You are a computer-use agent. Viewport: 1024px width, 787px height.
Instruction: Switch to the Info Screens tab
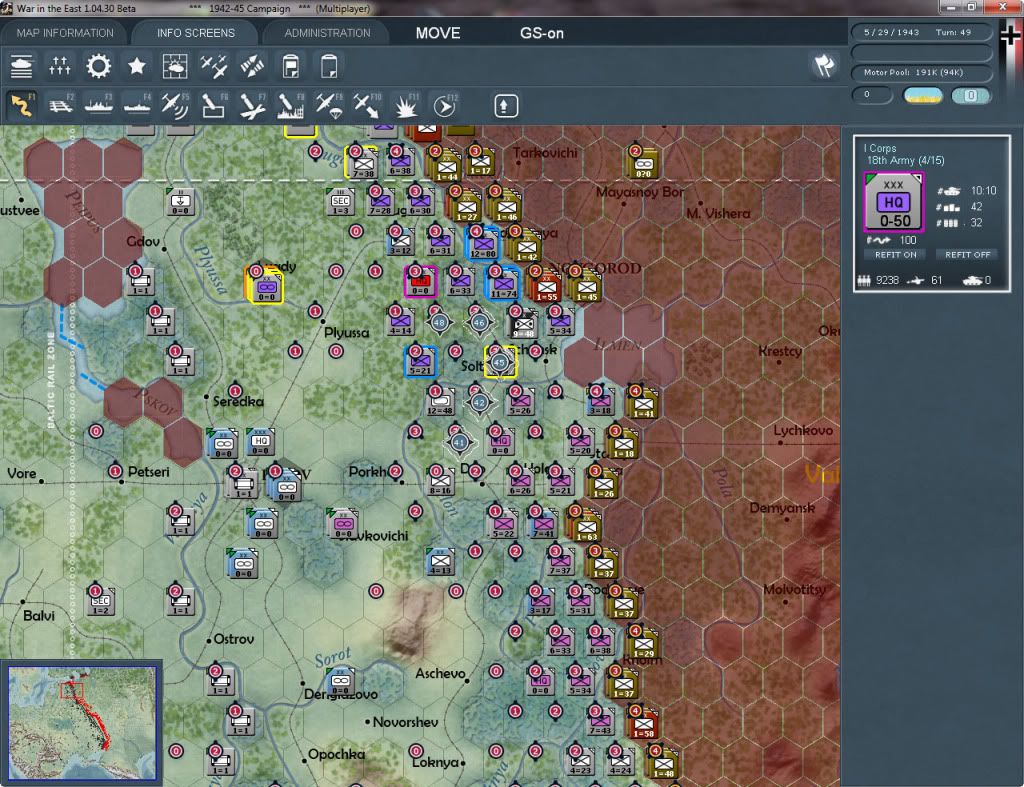click(x=195, y=33)
